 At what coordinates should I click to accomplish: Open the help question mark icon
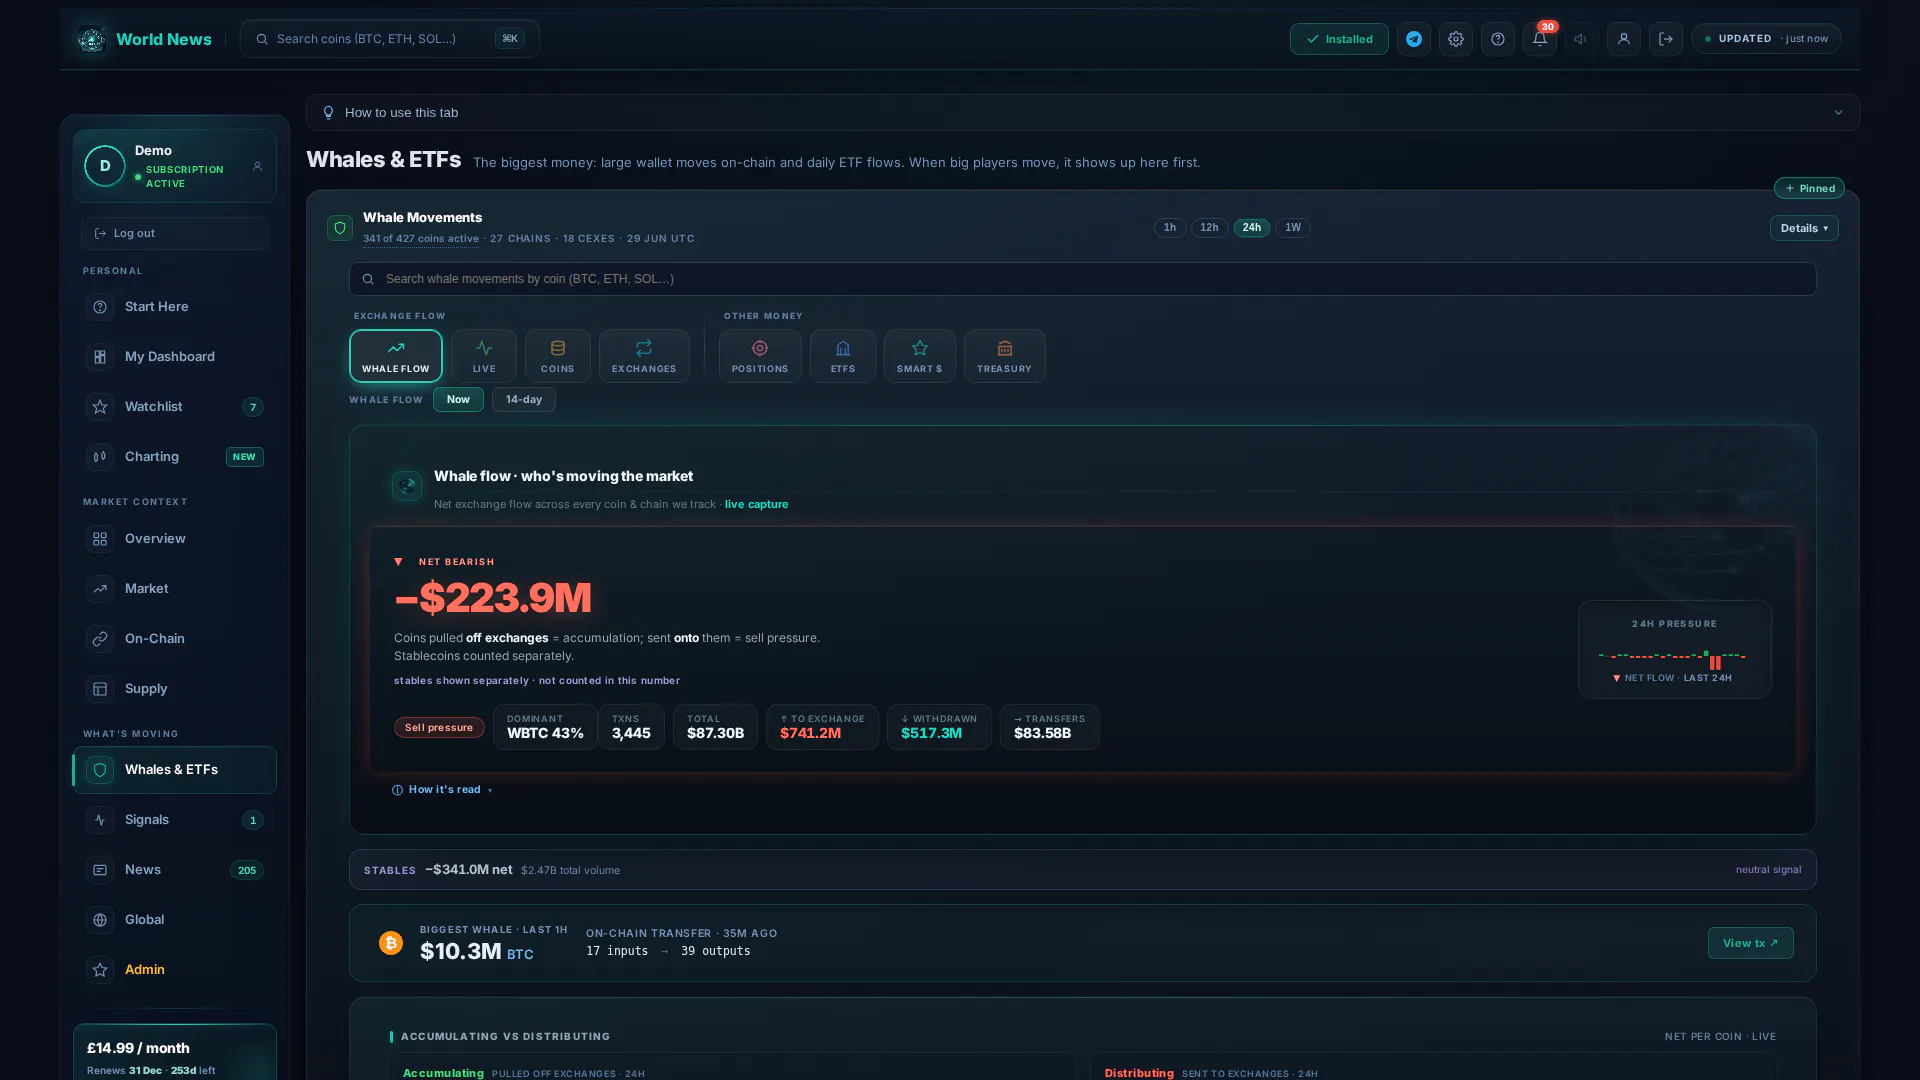(1498, 39)
